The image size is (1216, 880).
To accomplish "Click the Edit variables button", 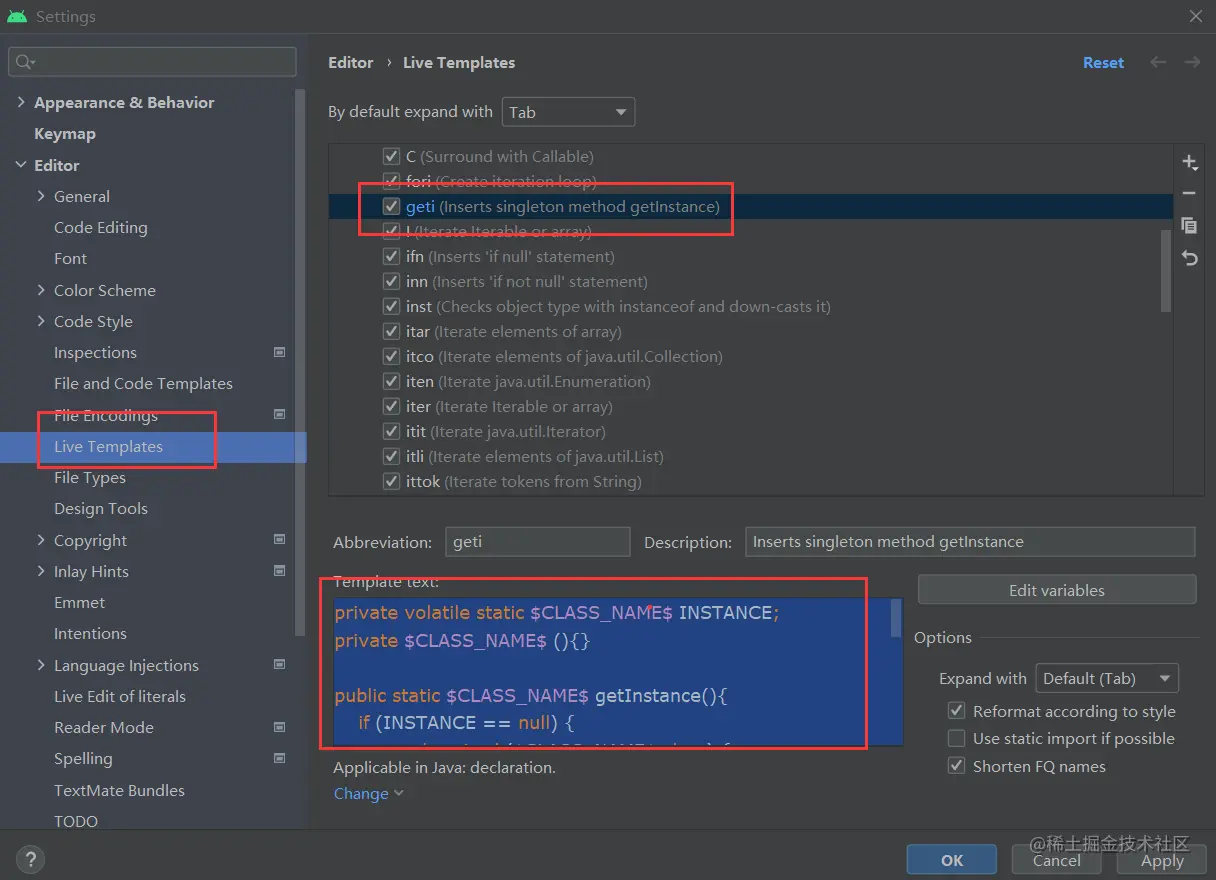I will point(1057,590).
